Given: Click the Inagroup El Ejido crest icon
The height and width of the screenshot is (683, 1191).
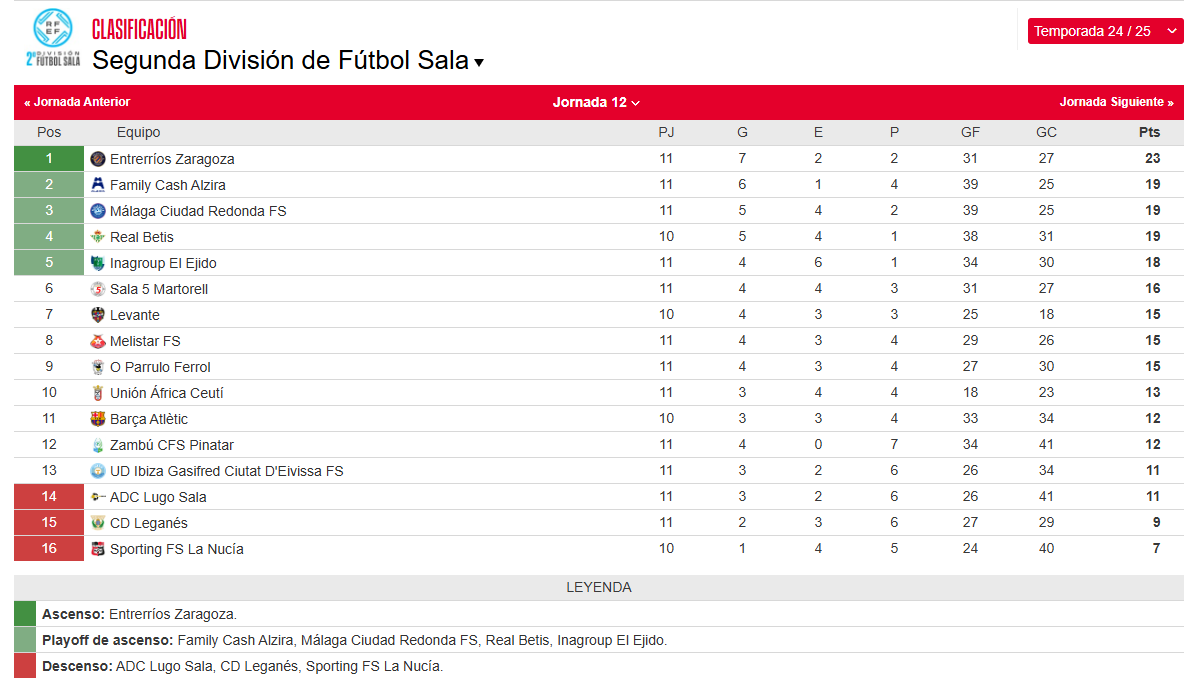Looking at the screenshot, I should pos(98,263).
